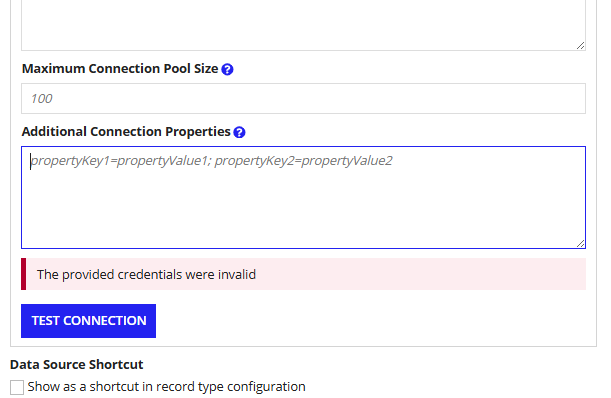
Task: Click the 'Data Source Shortcut' heading
Action: click(x=77, y=364)
